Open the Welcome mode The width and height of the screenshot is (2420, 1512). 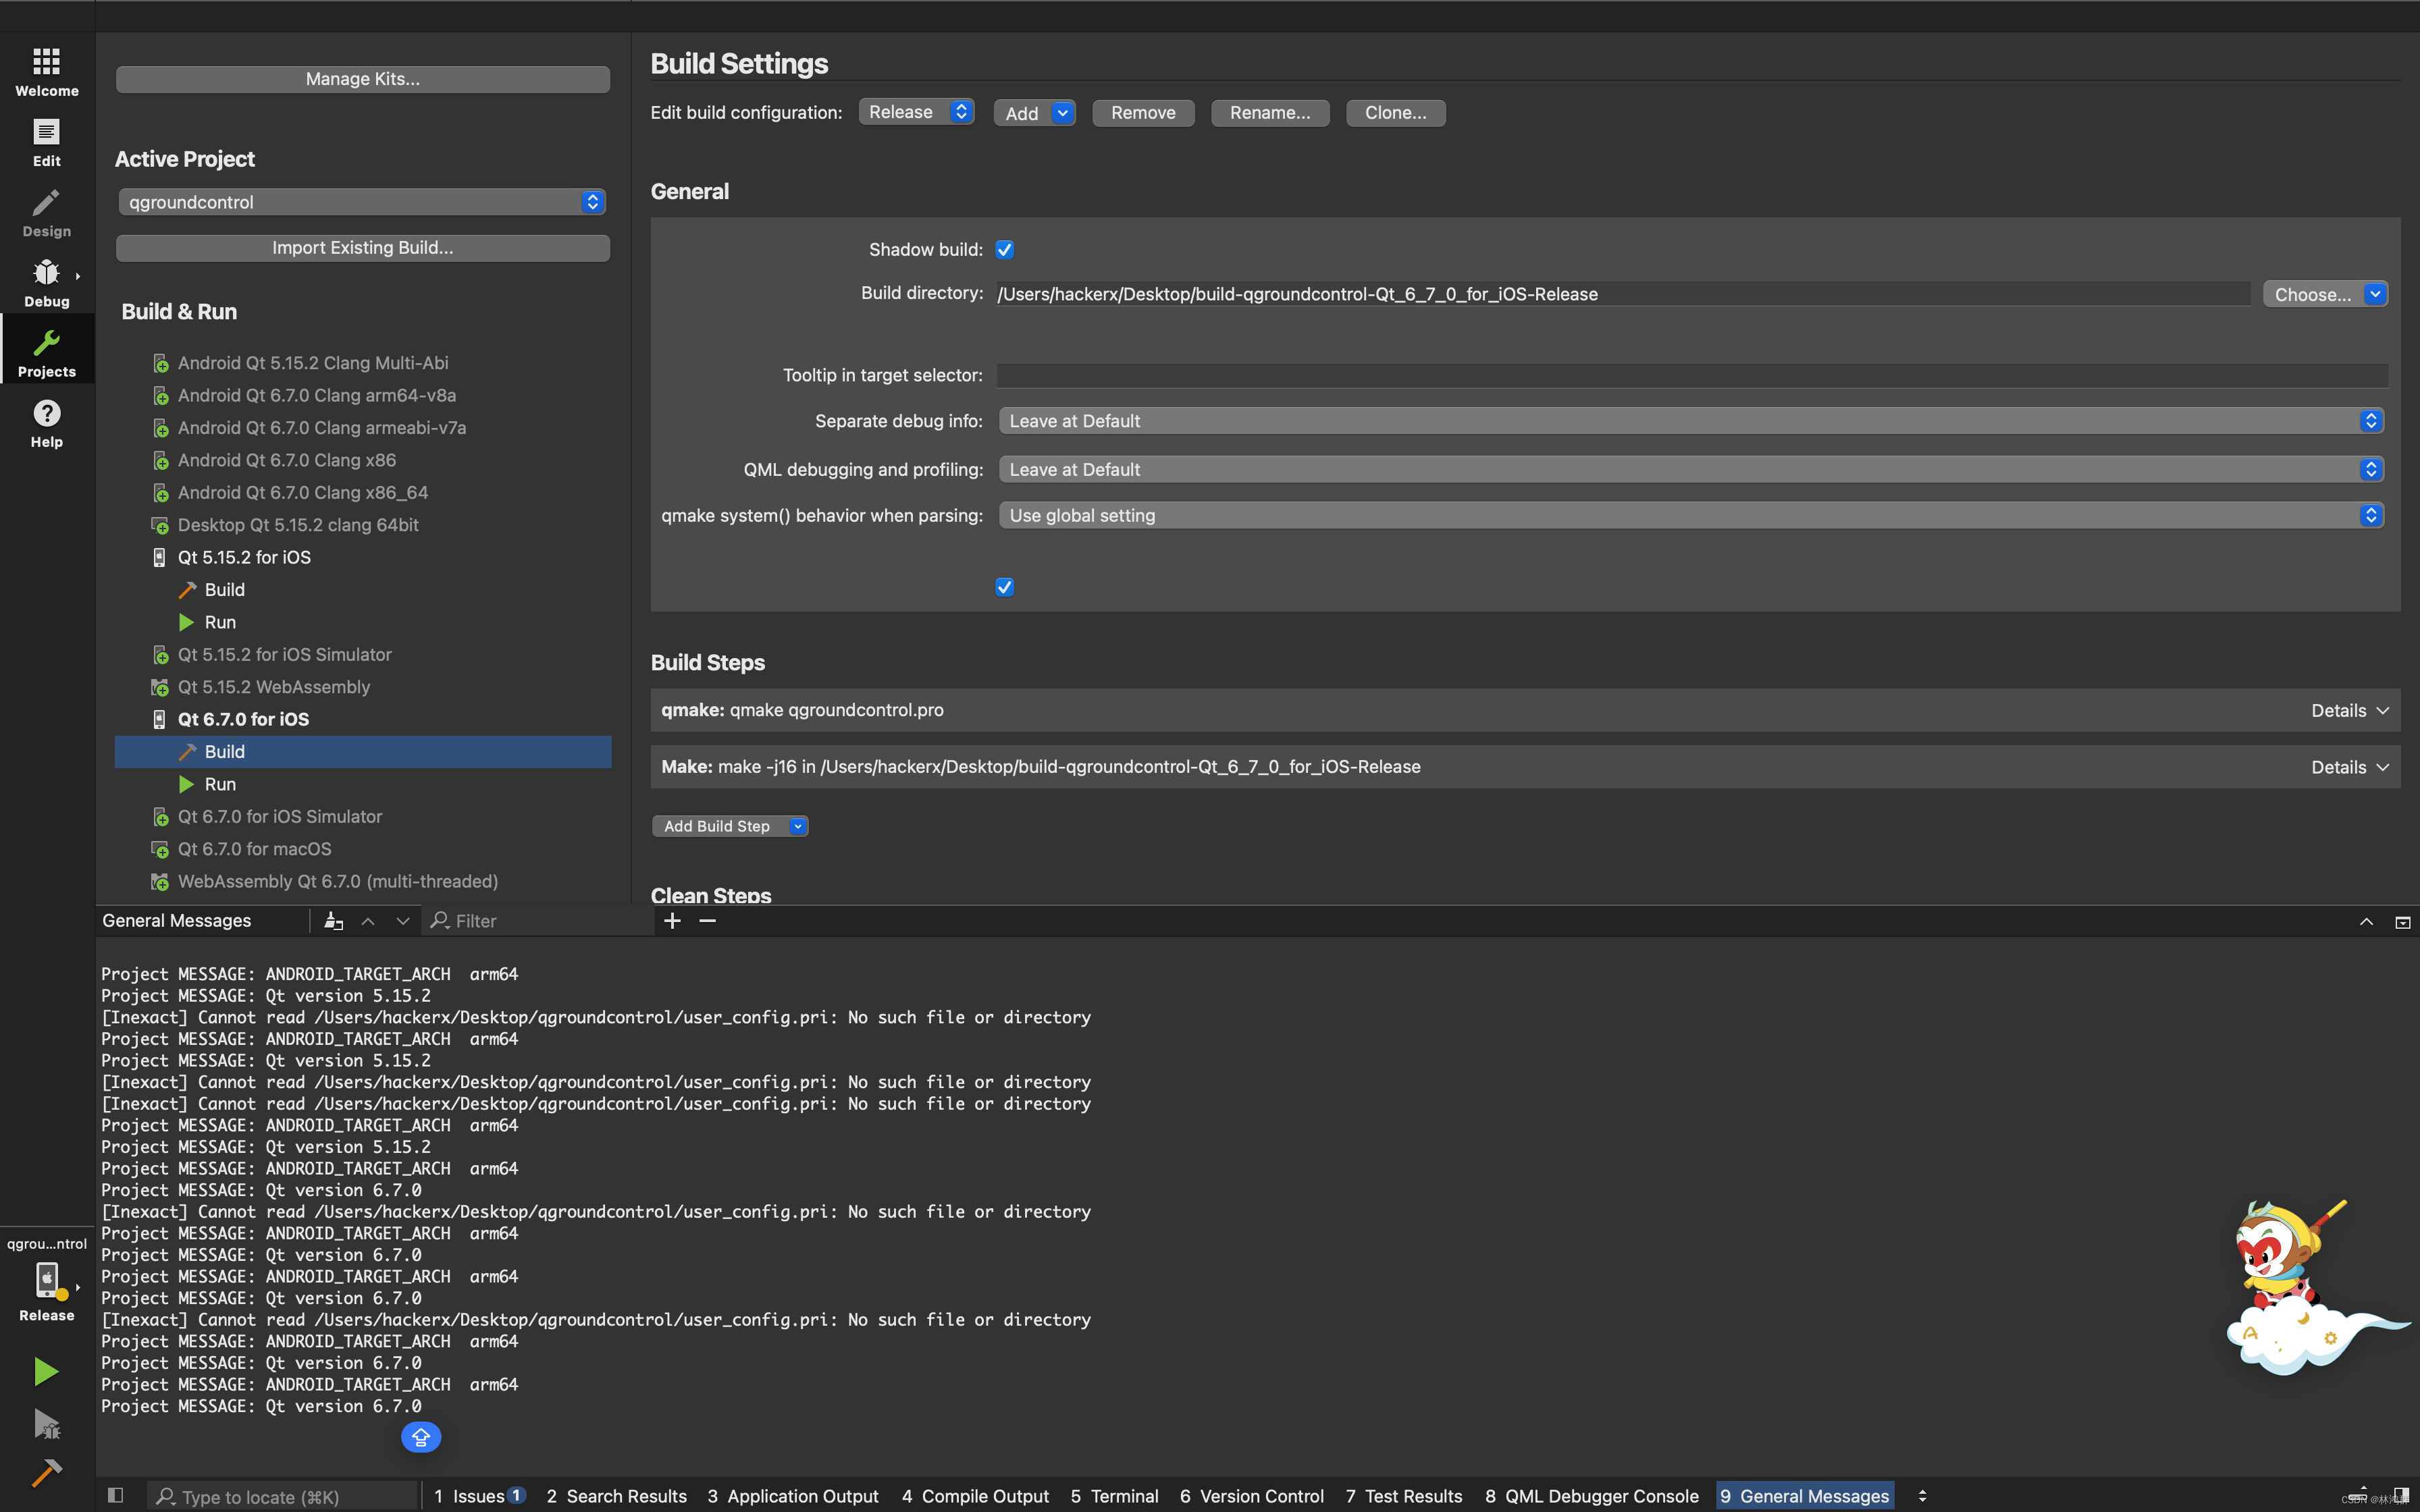coord(47,72)
